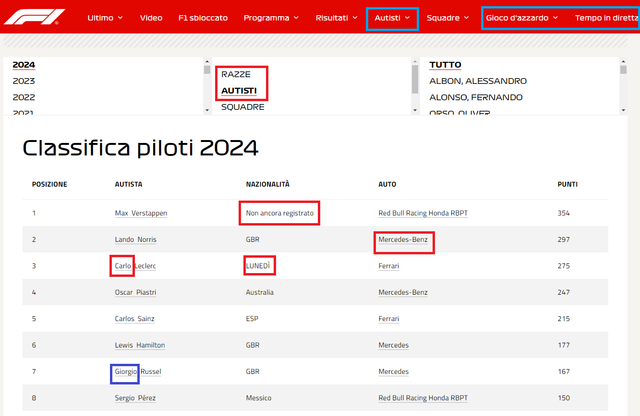Click Messico nationality cell
The width and height of the screenshot is (640, 416).
click(x=258, y=398)
